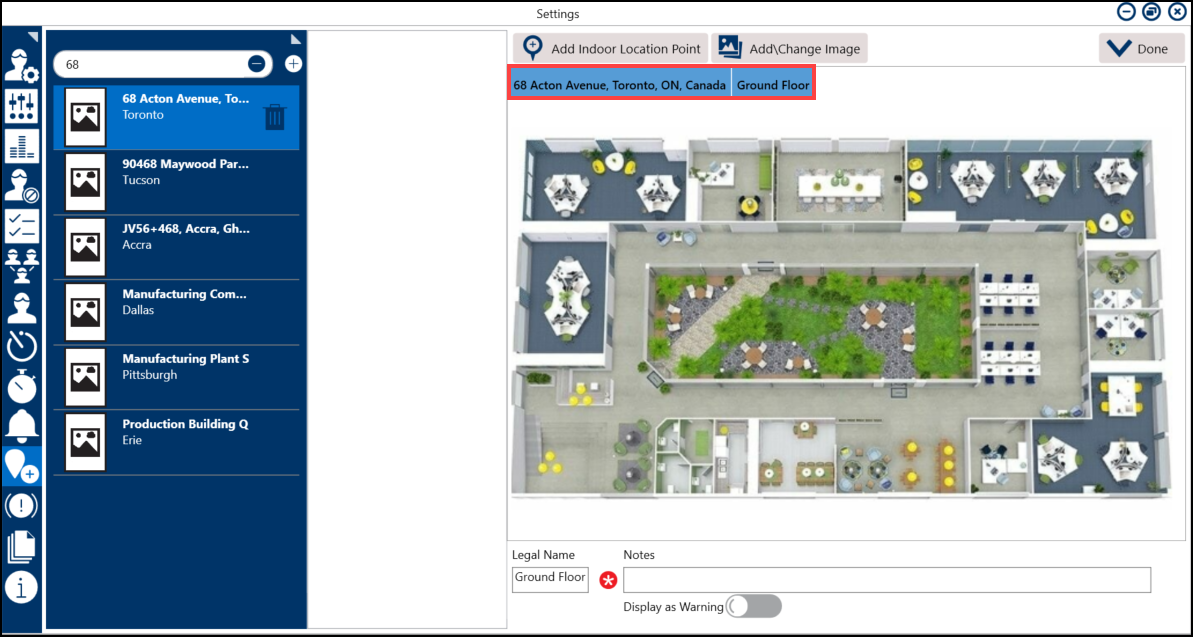Click the Notes input field

[886, 580]
